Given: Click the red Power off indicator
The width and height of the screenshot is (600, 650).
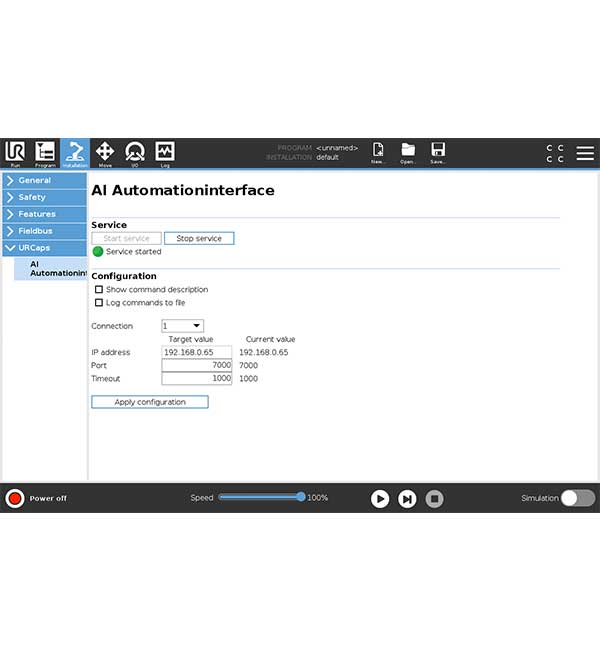Looking at the screenshot, I should pos(15,498).
